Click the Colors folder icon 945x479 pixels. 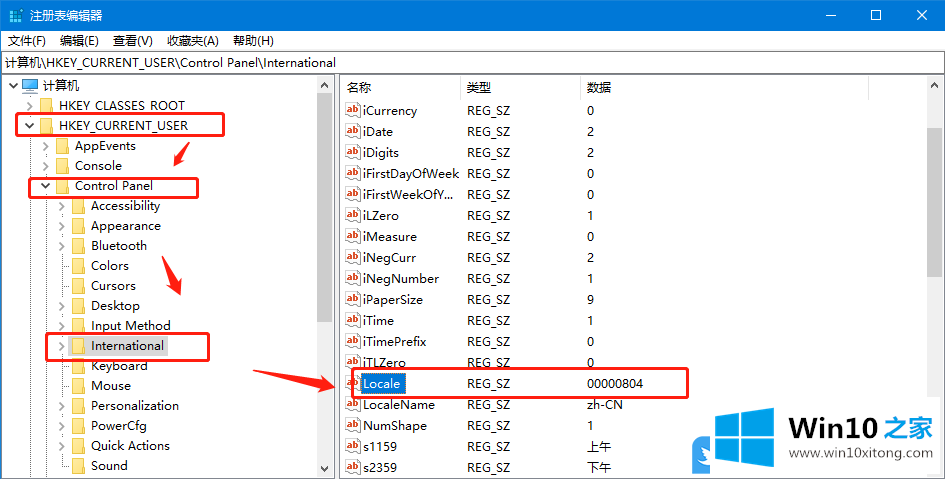(78, 266)
